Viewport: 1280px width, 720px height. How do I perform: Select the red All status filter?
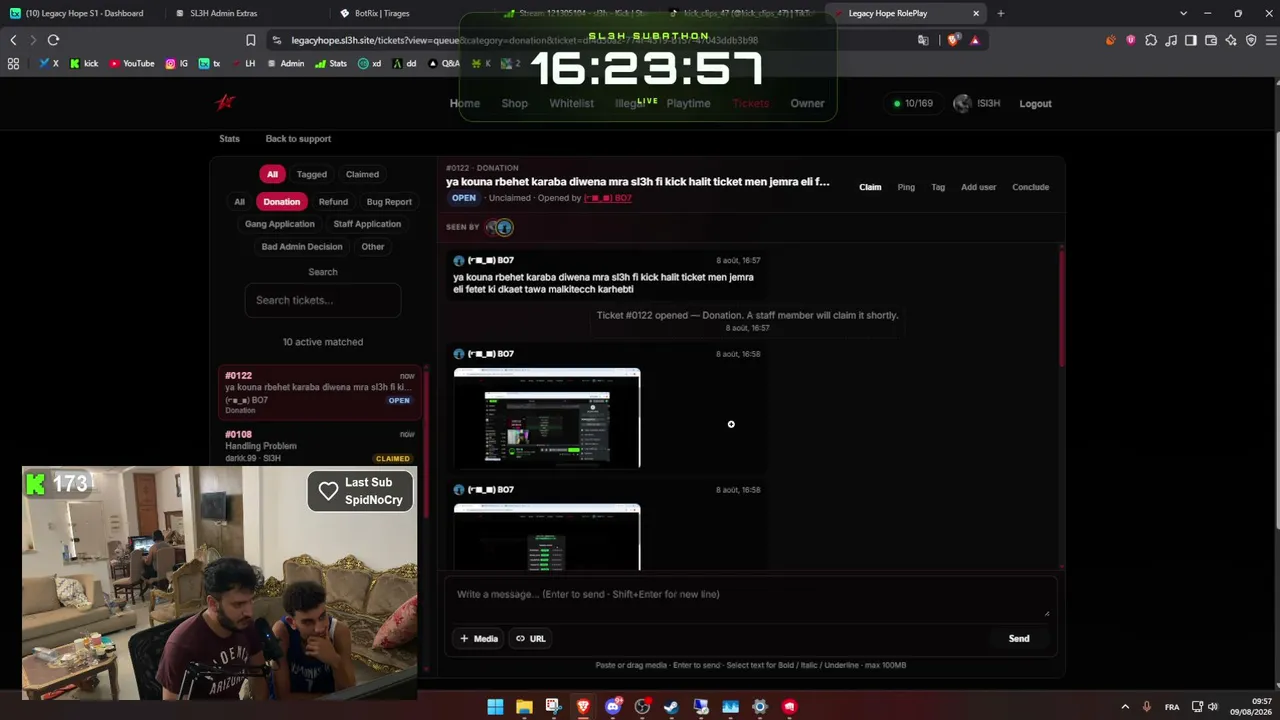(x=272, y=174)
